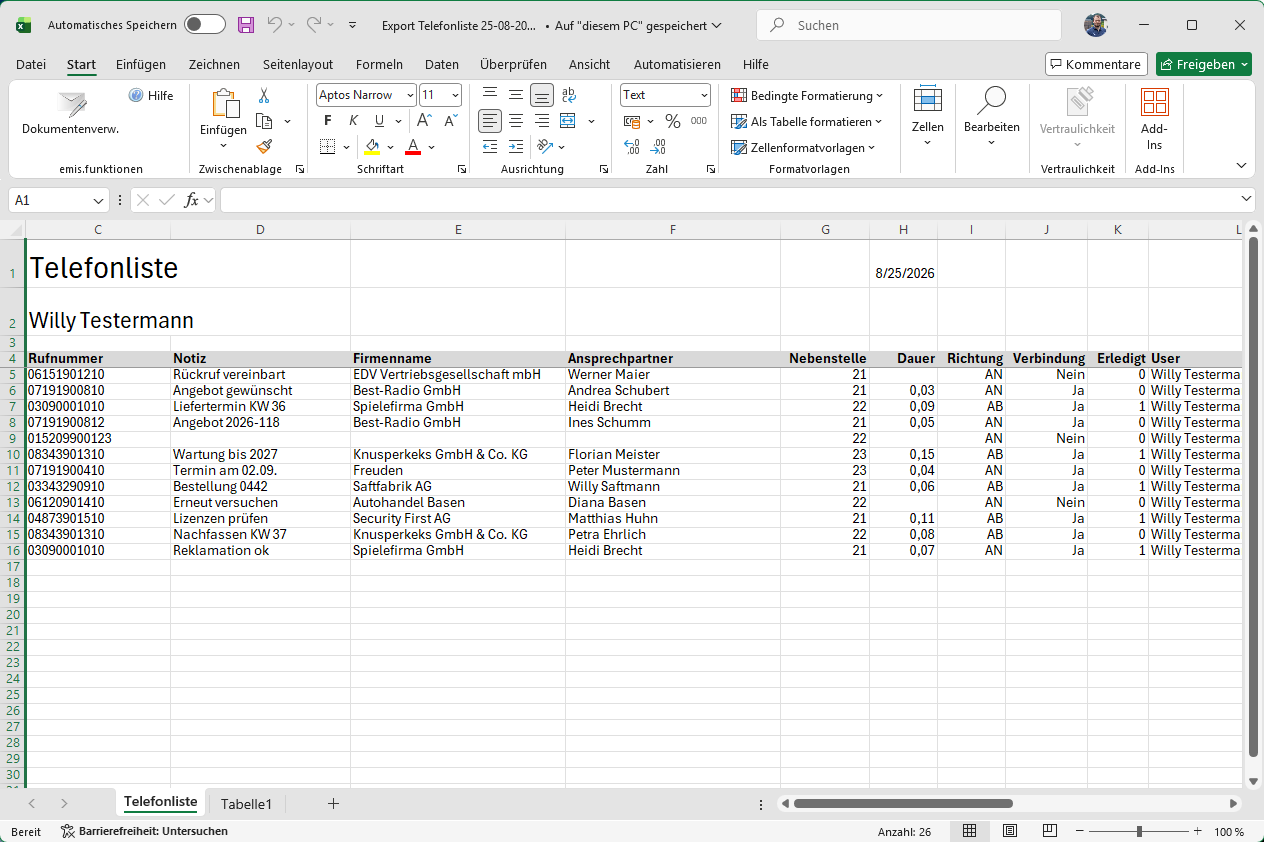Click the text orientation icon

click(x=545, y=146)
